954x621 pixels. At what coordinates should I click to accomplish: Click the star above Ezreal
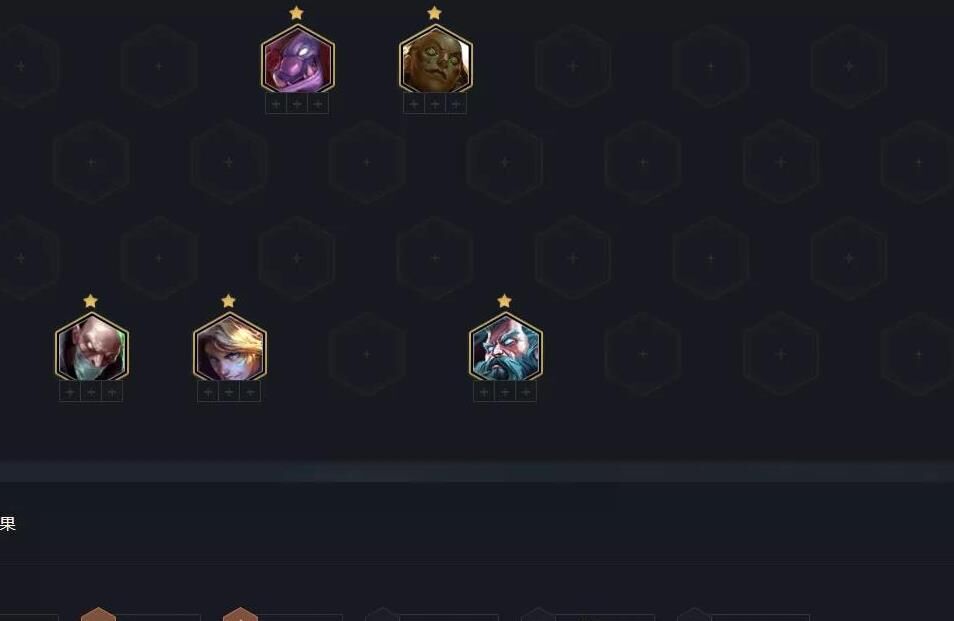pos(229,301)
